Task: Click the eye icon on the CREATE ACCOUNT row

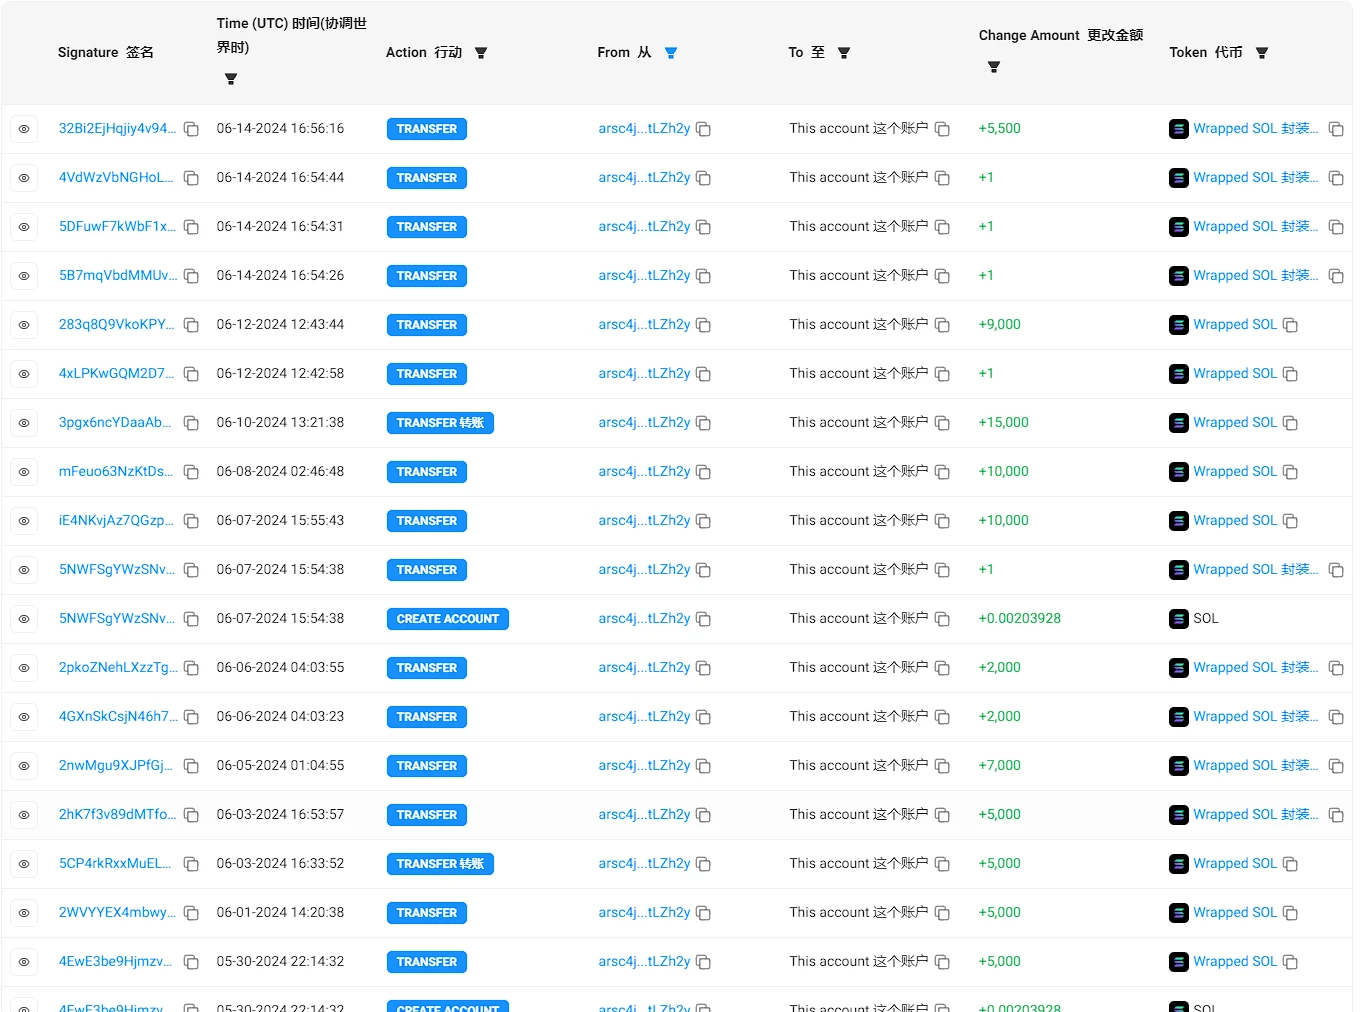Action: [x=24, y=618]
